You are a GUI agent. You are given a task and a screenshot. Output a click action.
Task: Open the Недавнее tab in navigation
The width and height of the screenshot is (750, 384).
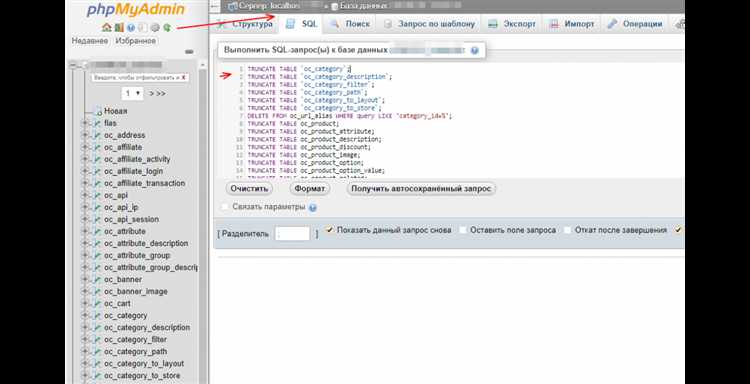coord(90,41)
